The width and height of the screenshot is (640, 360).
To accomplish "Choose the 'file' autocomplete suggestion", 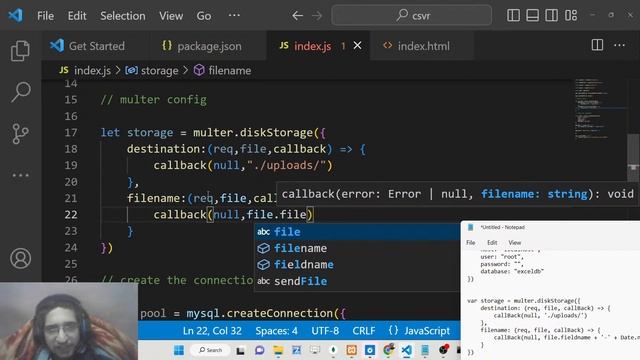I will 357,232.
